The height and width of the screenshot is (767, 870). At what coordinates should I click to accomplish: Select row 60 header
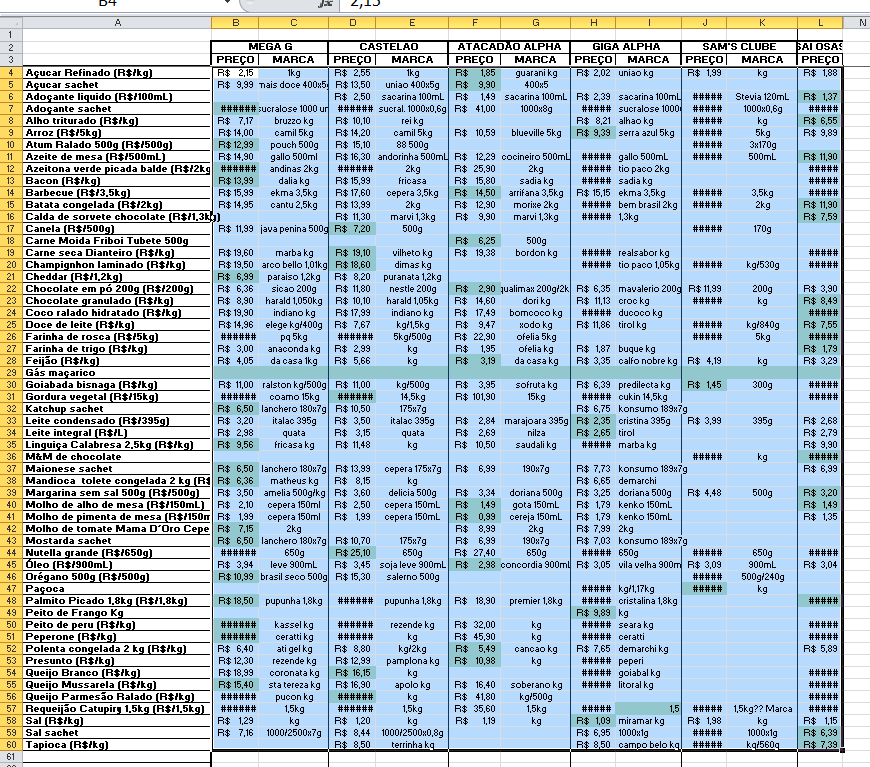click(x=11, y=745)
